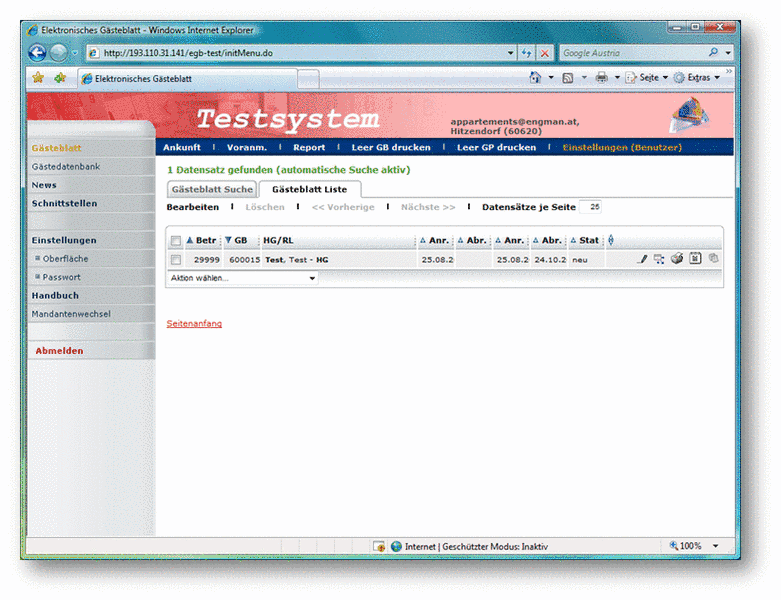Sort the table by the Stat column

click(x=588, y=241)
